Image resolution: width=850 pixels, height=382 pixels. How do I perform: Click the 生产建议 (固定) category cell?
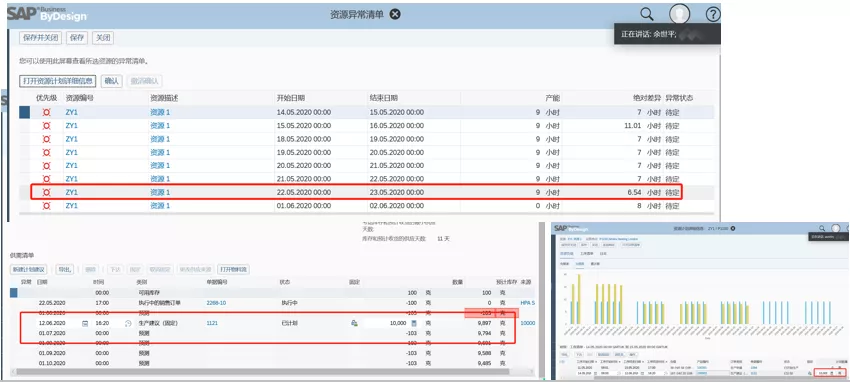coord(158,323)
